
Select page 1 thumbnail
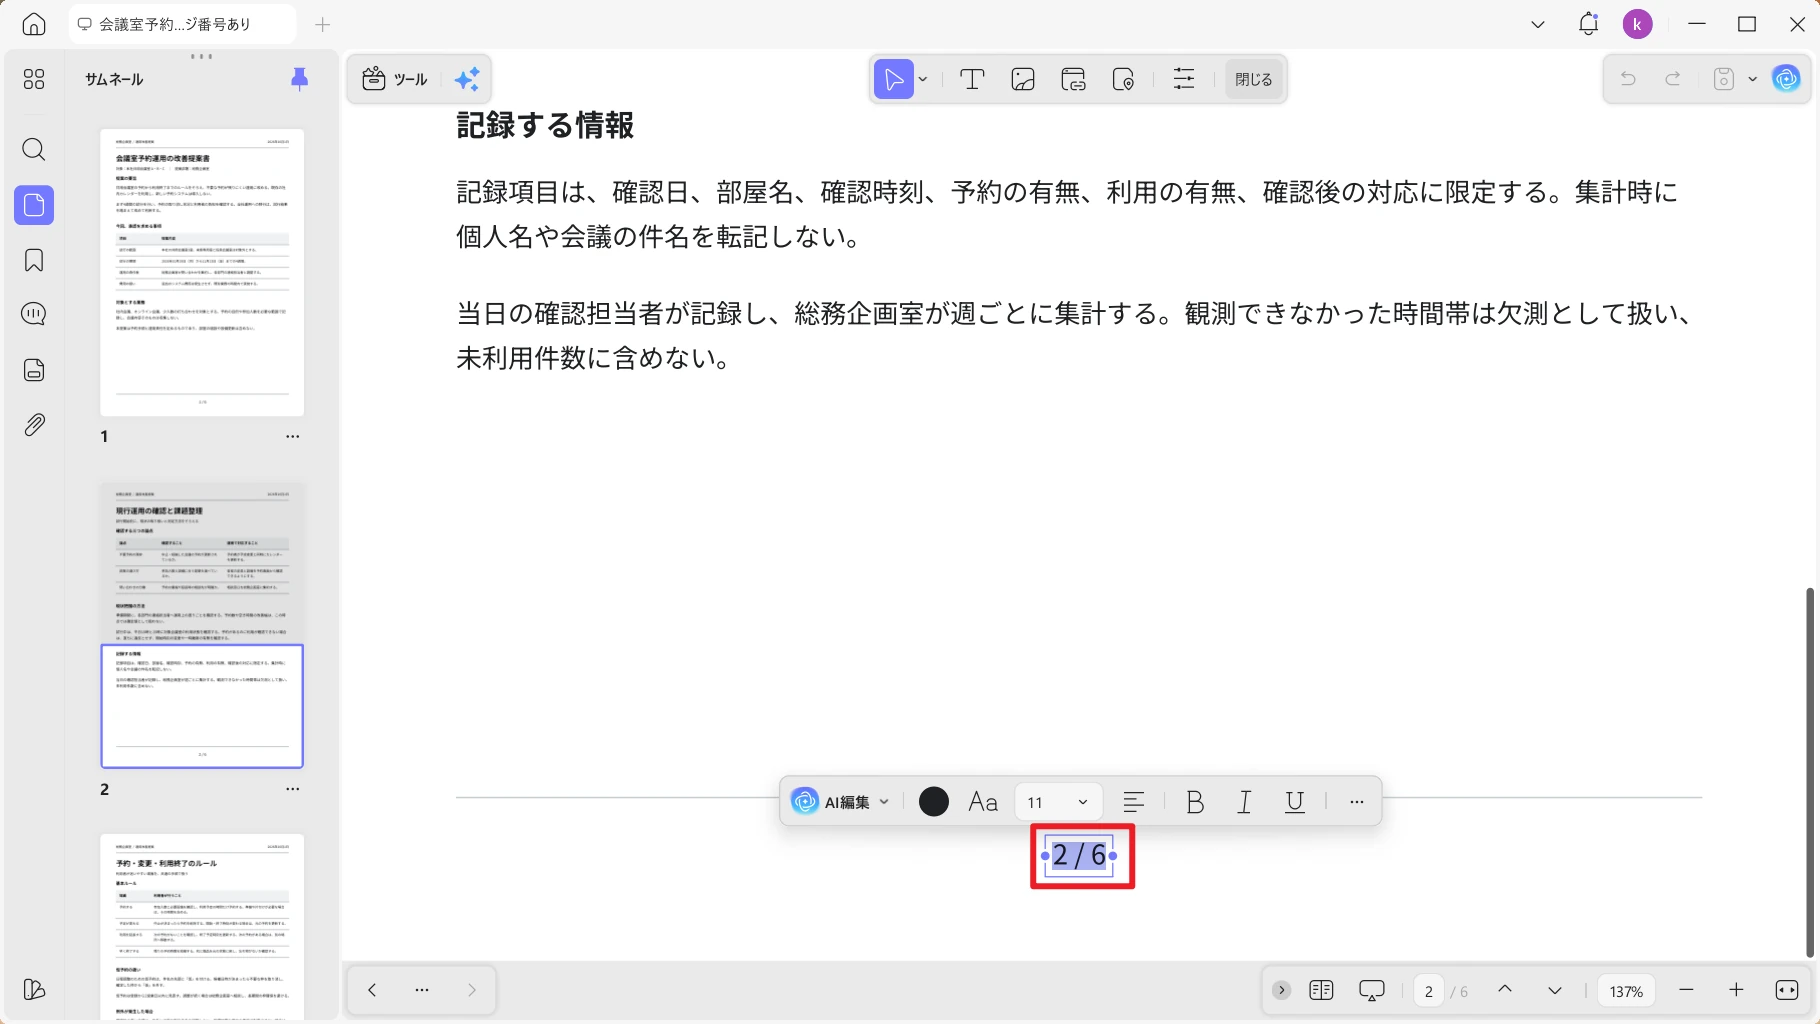[x=202, y=272]
